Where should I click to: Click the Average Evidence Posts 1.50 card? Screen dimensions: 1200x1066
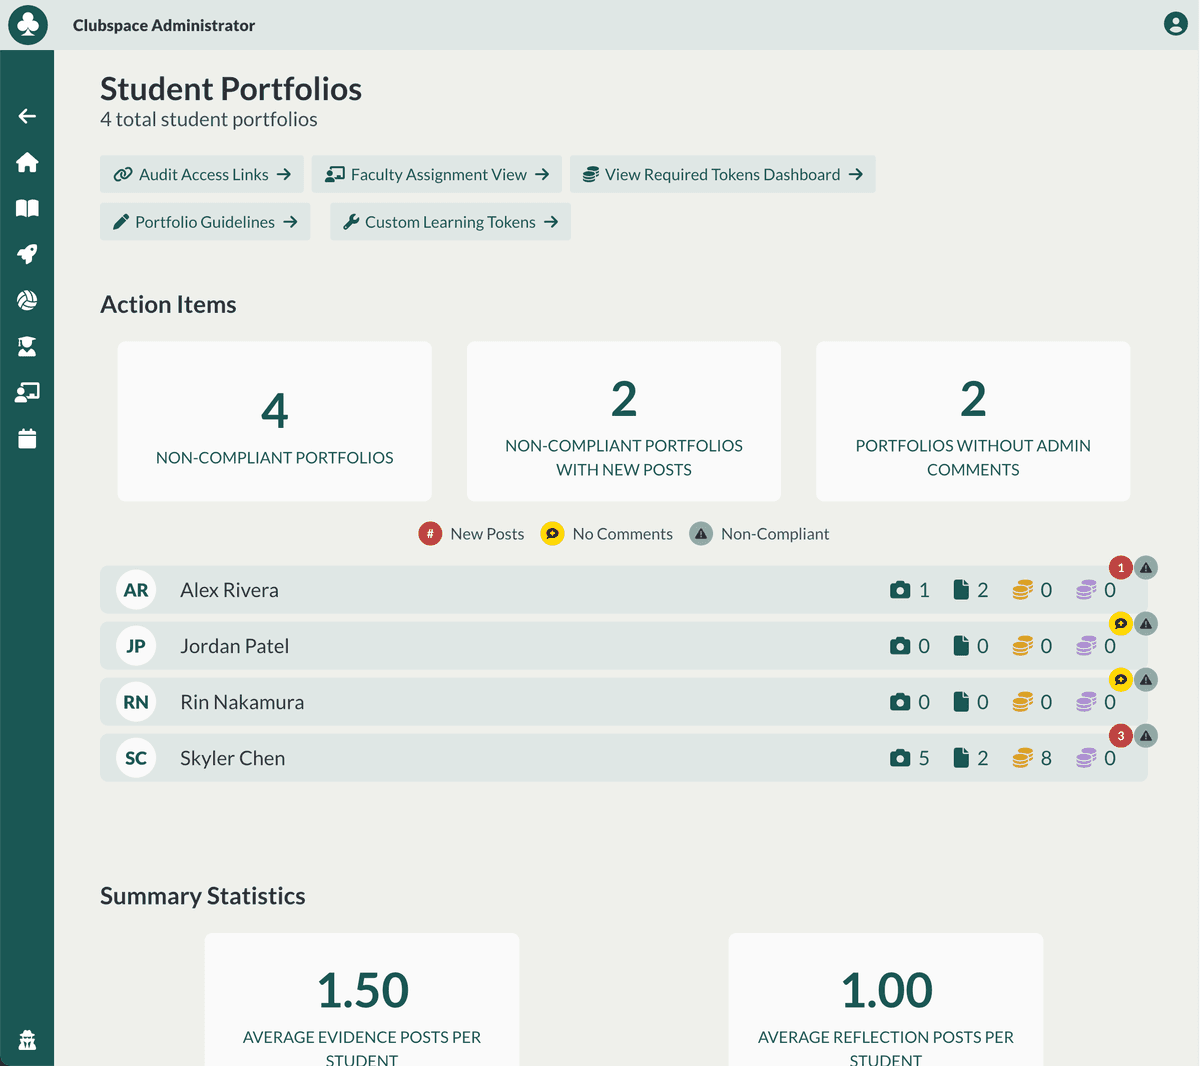click(x=362, y=1000)
